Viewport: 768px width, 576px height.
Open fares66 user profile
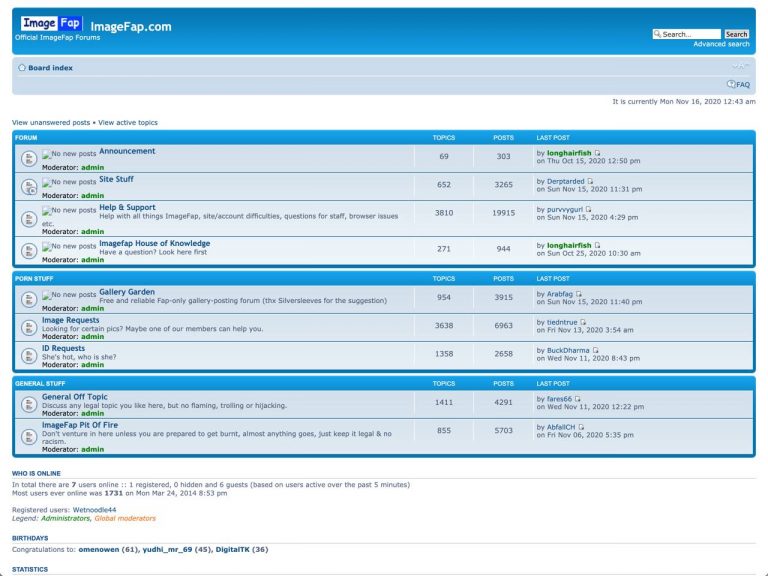click(559, 399)
